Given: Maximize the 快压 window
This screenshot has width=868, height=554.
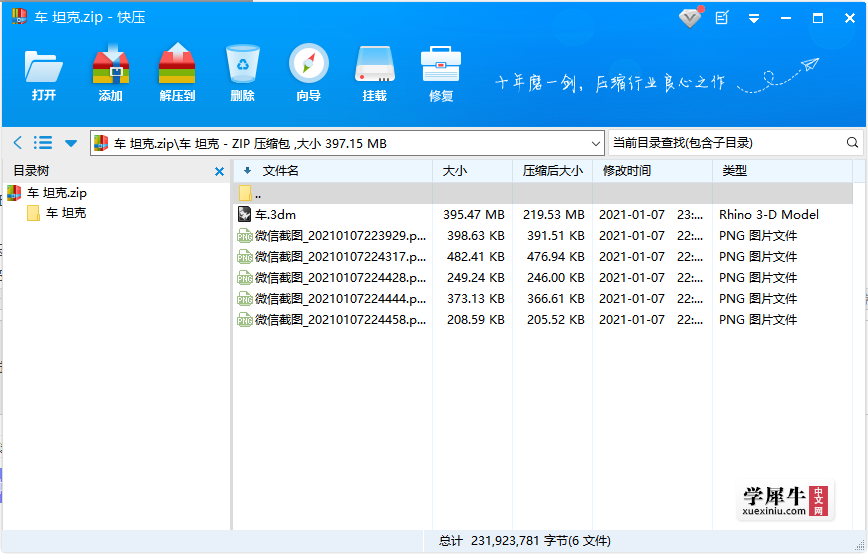Looking at the screenshot, I should click(x=818, y=18).
